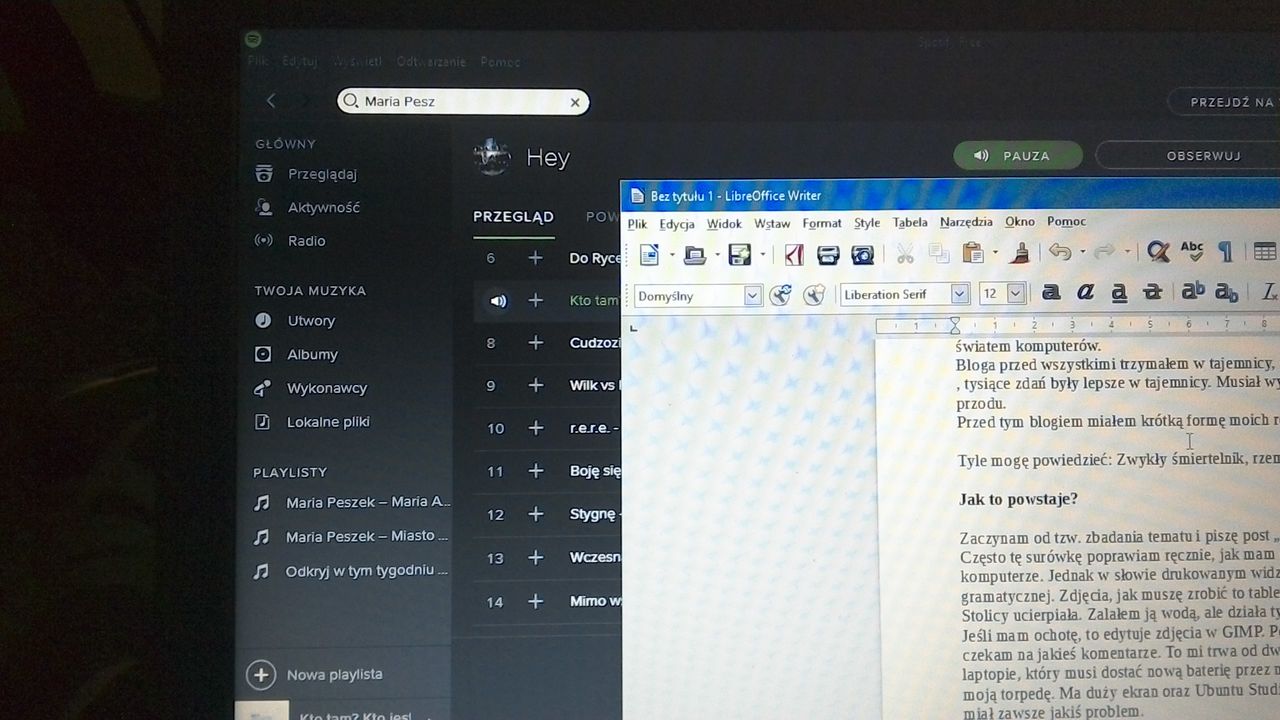The image size is (1280, 720).
Task: Click the Paste clipboard icon
Action: point(972,253)
